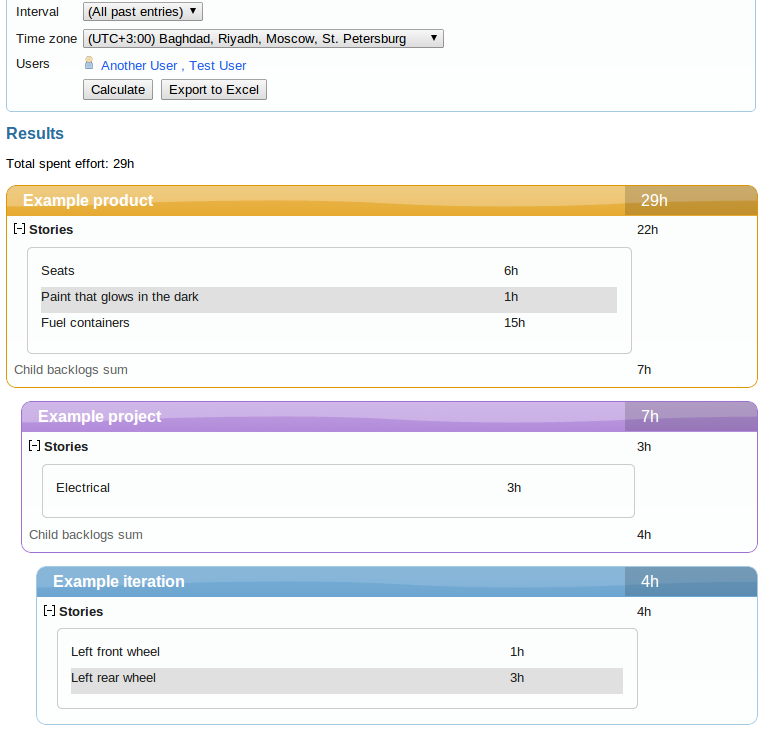775x742 pixels.
Task: Click the 29h total on Example product
Action: tap(654, 201)
